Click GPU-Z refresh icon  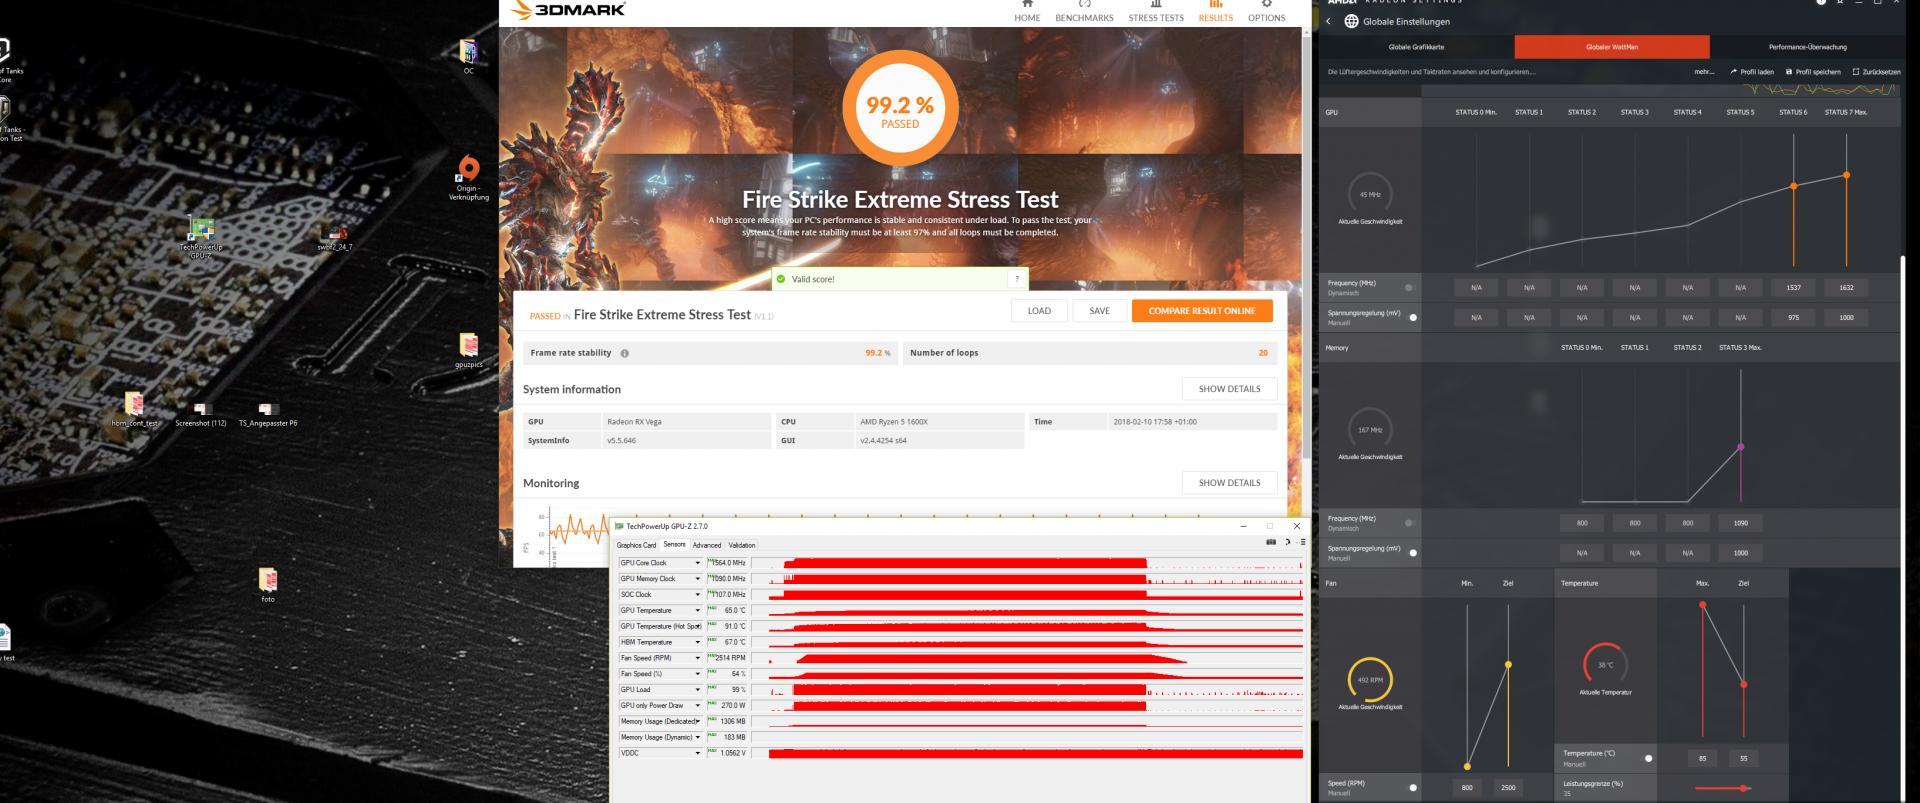point(1287,542)
